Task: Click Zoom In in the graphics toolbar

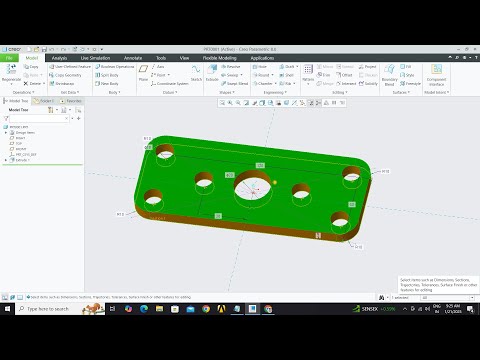Action: pos(230,103)
